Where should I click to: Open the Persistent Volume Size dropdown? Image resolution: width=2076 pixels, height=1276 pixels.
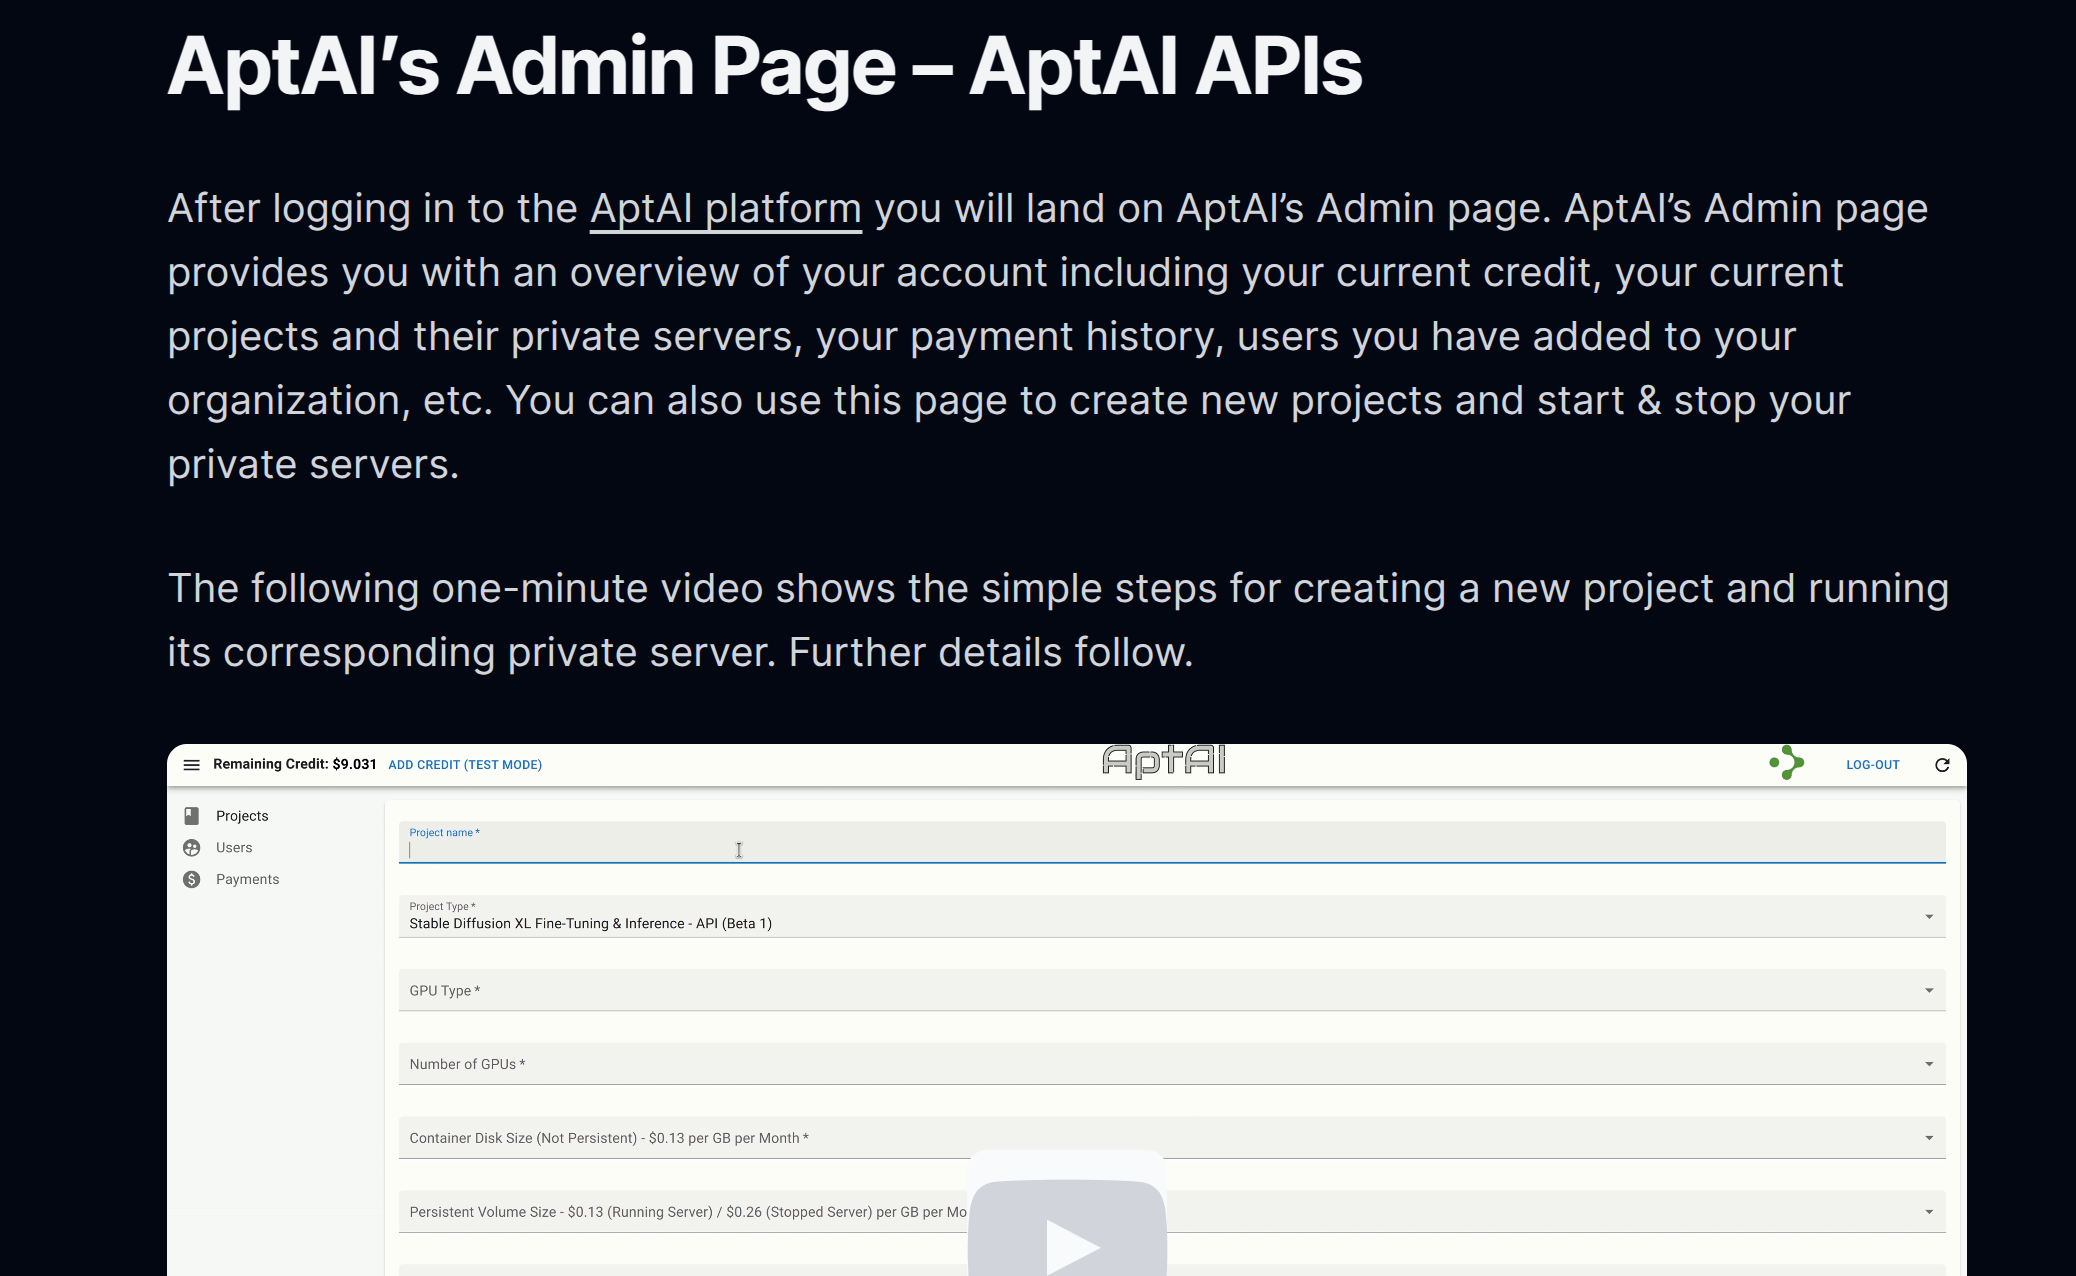pyautogui.click(x=1172, y=1212)
